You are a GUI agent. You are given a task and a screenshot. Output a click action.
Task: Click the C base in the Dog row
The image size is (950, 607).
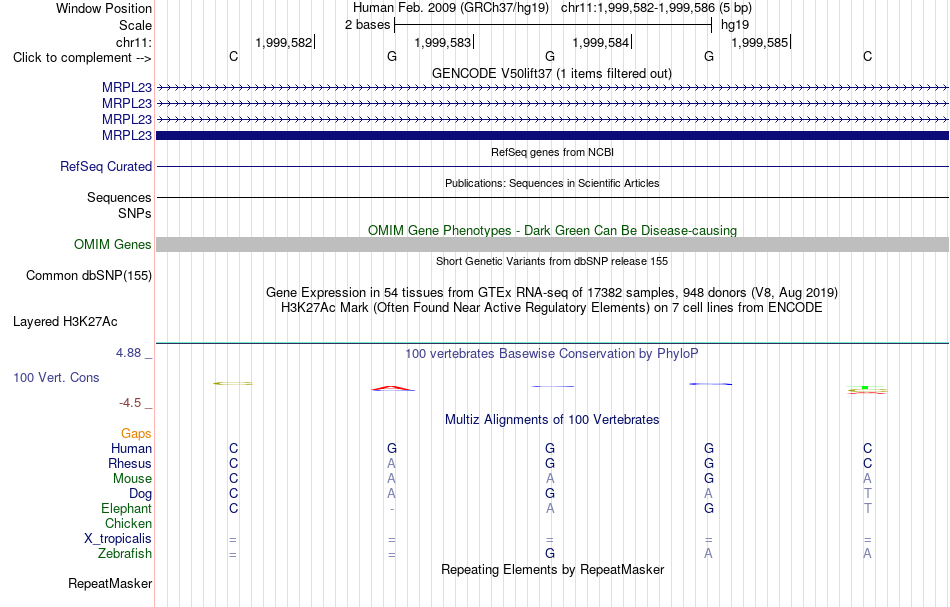233,494
